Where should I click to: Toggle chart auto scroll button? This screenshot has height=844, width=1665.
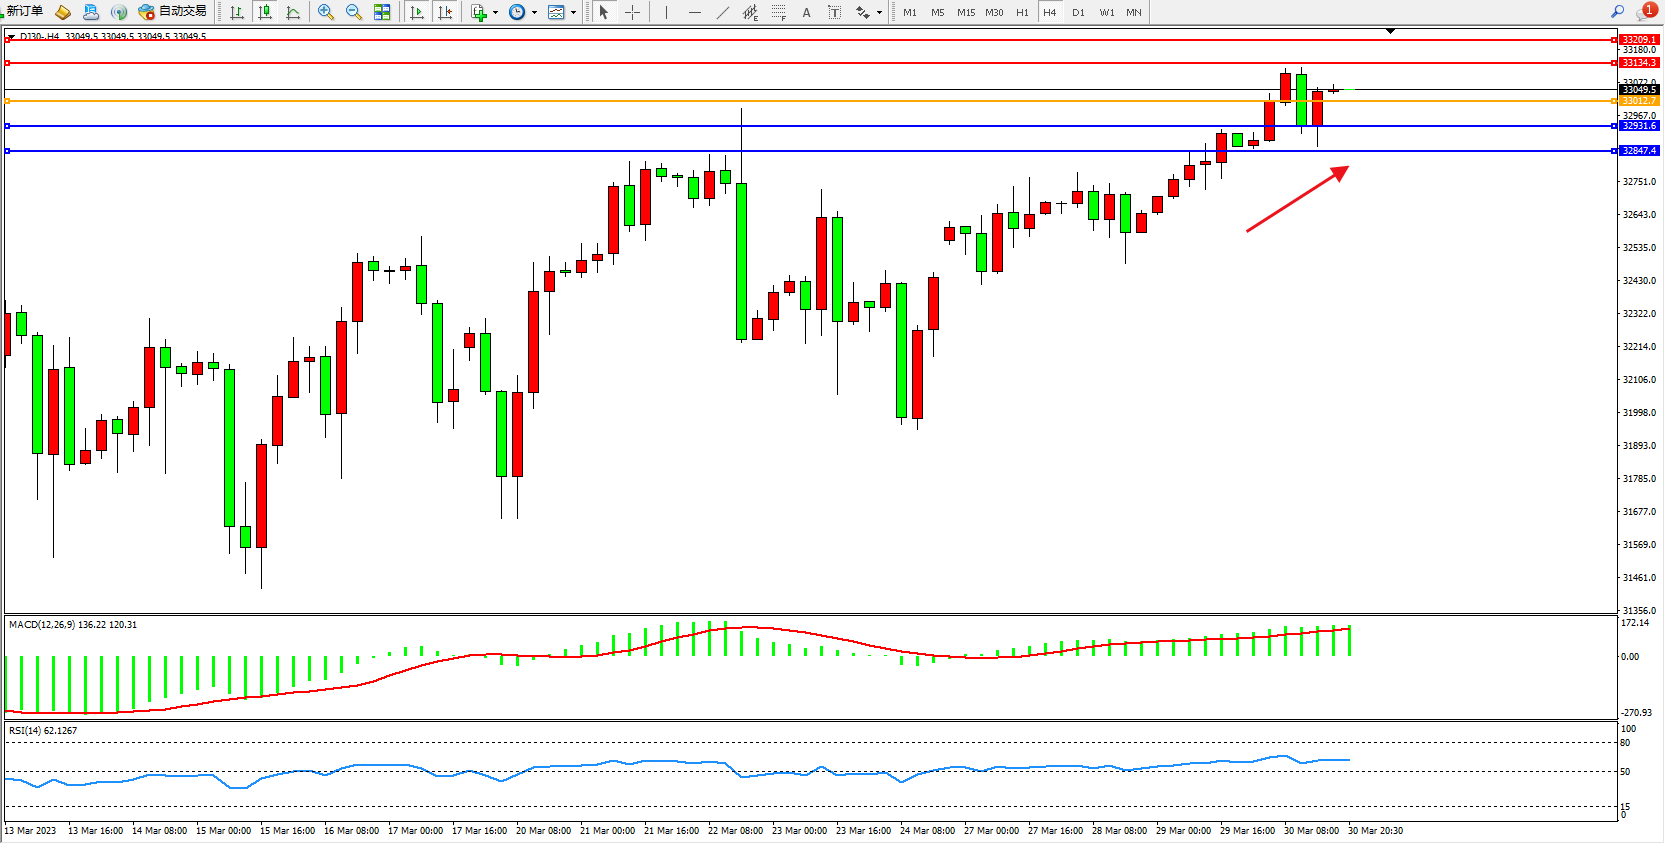[x=417, y=12]
